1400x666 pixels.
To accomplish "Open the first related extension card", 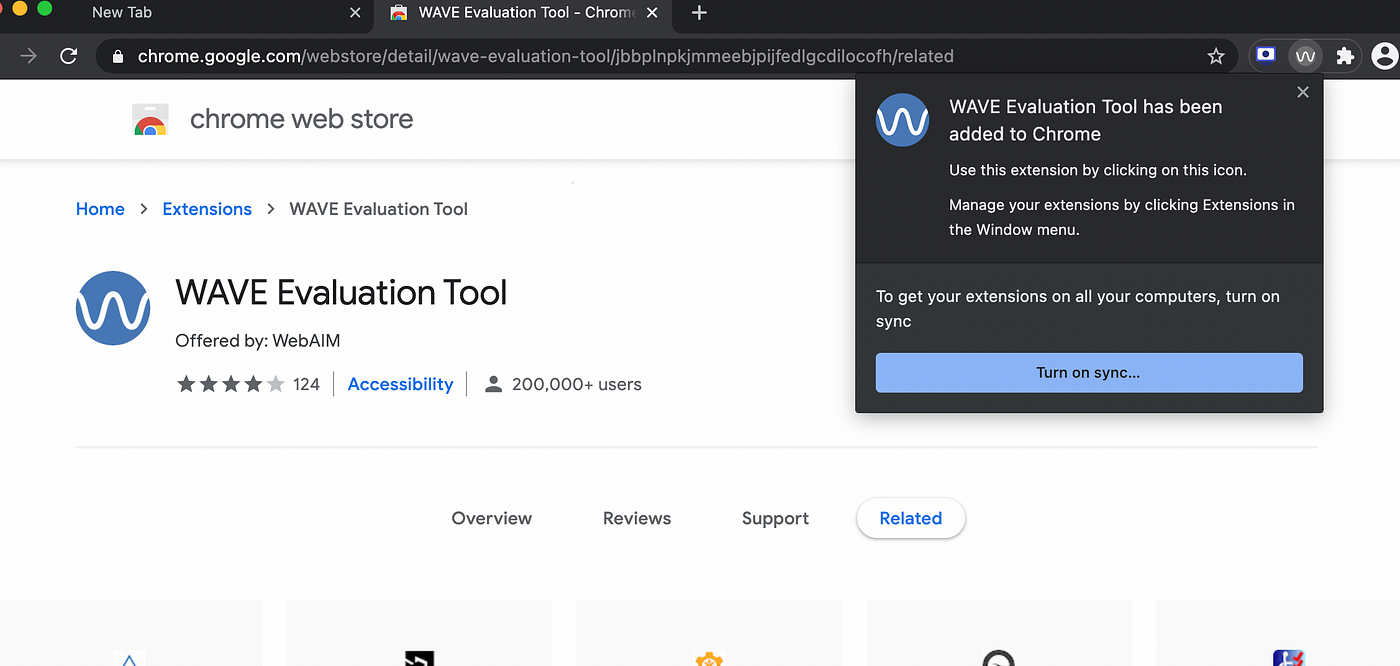I will (130, 633).
